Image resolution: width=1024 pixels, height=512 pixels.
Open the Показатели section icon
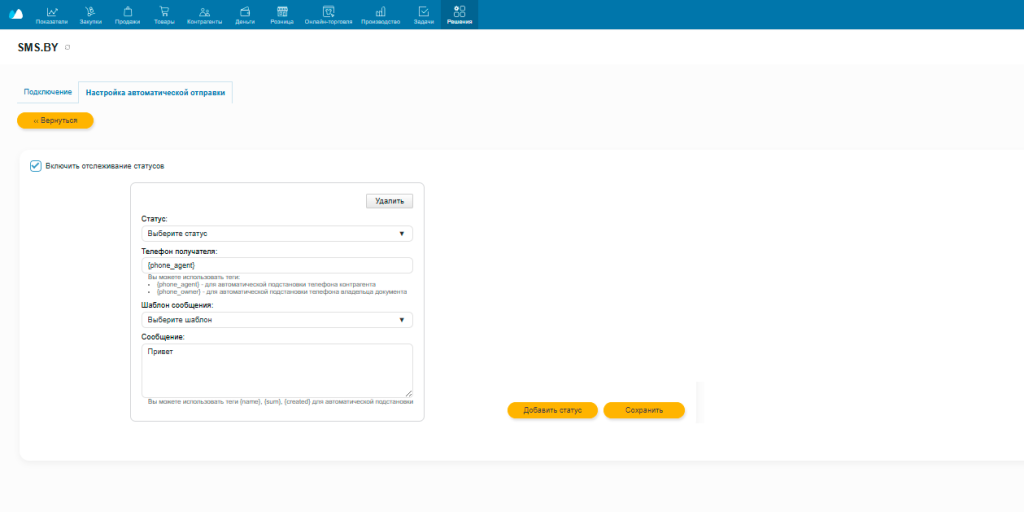tap(52, 11)
